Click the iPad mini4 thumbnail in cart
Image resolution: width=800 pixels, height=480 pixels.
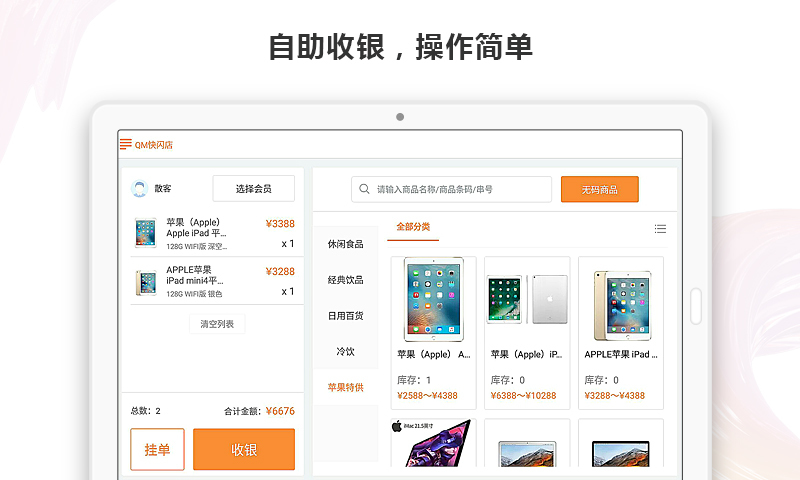146,282
